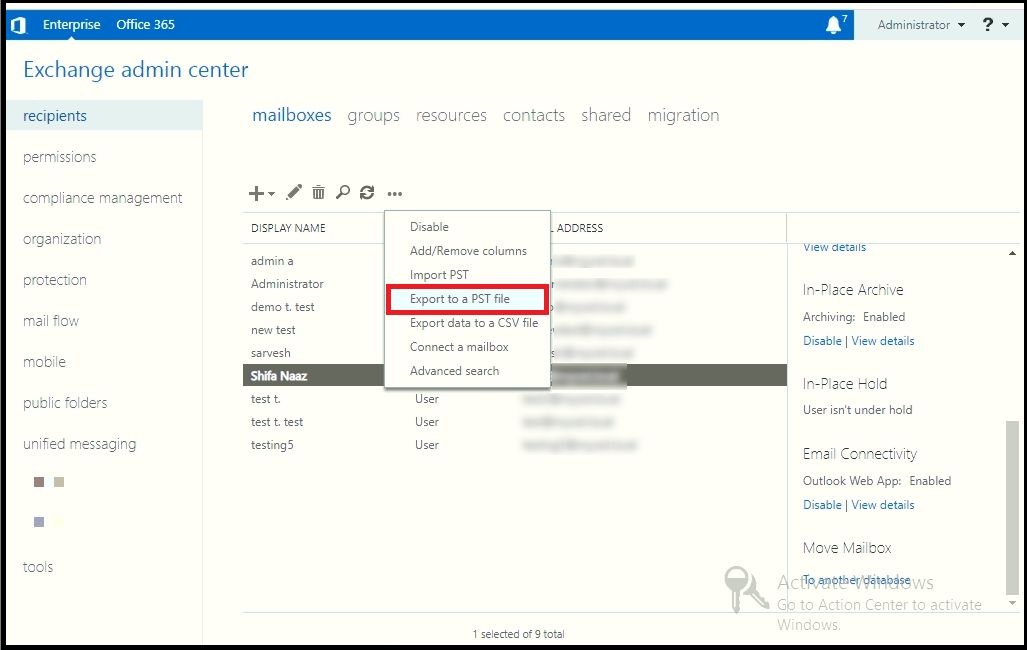This screenshot has width=1027, height=650.
Task: Switch to the Office 365 tab
Action: [x=145, y=25]
